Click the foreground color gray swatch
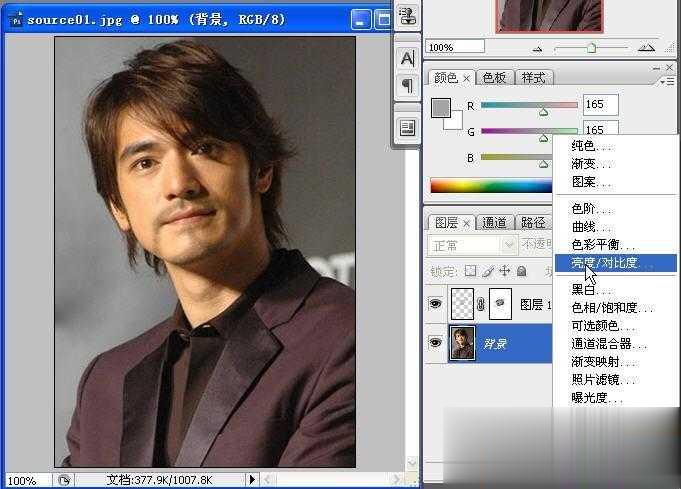The image size is (681, 489). 440,107
